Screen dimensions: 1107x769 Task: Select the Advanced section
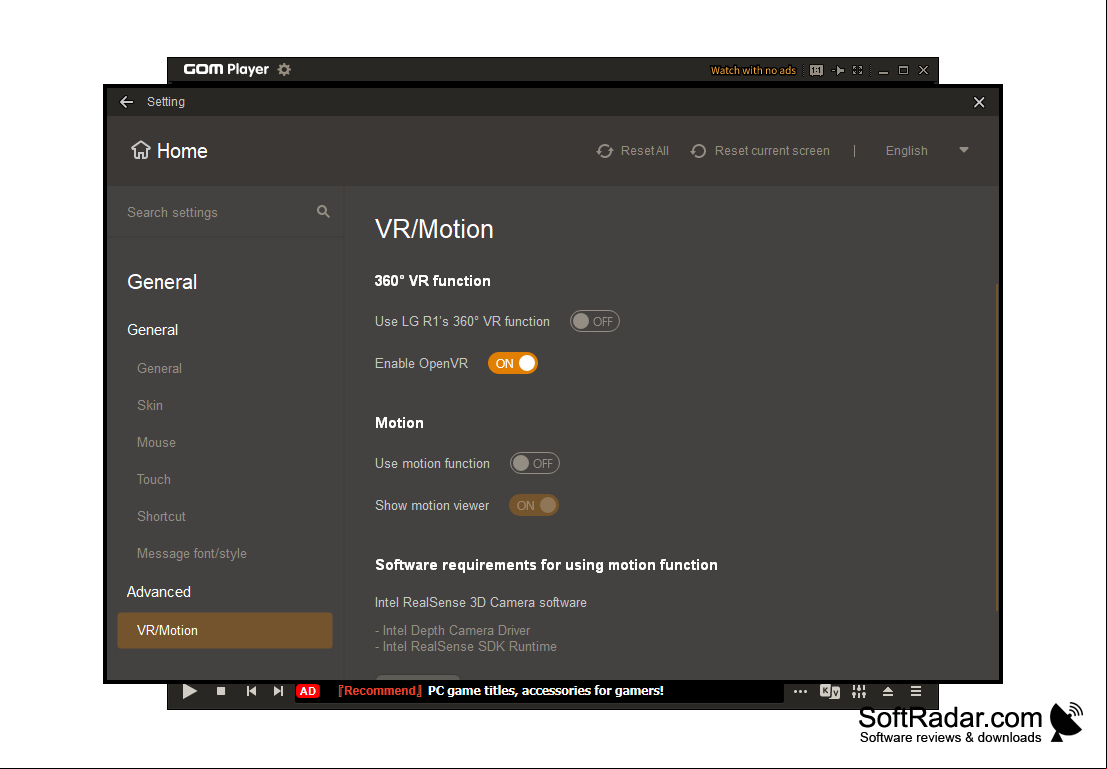point(158,592)
